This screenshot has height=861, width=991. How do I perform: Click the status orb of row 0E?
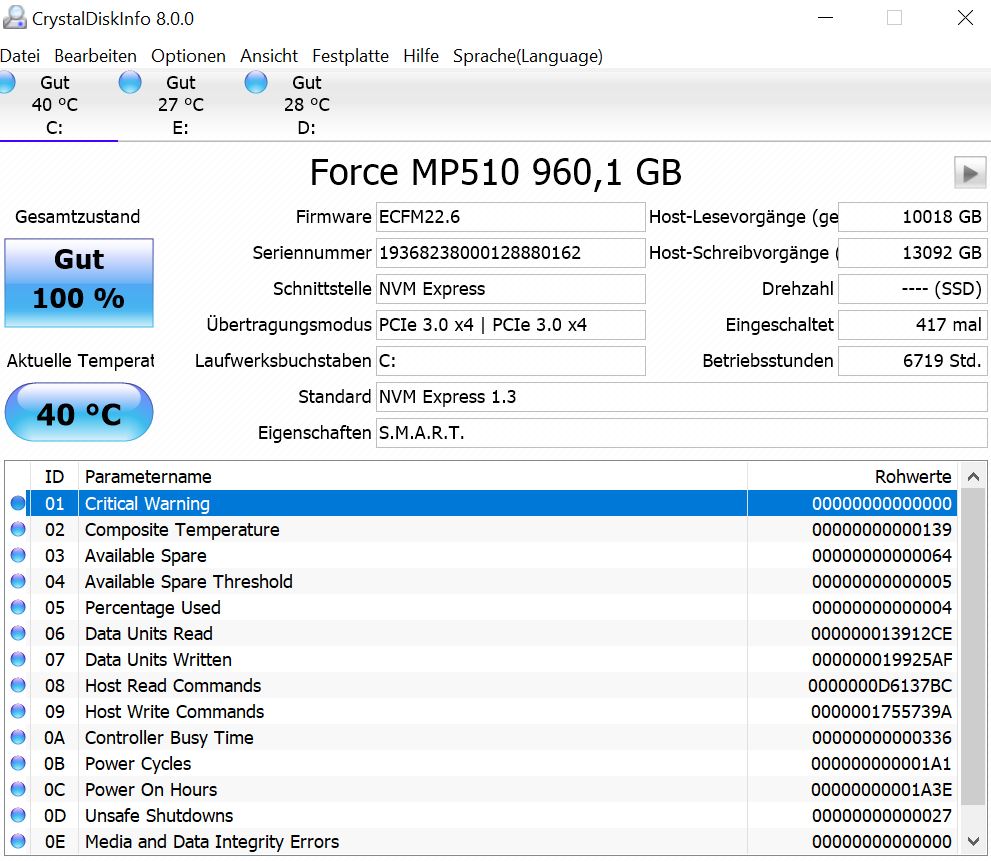click(x=18, y=841)
